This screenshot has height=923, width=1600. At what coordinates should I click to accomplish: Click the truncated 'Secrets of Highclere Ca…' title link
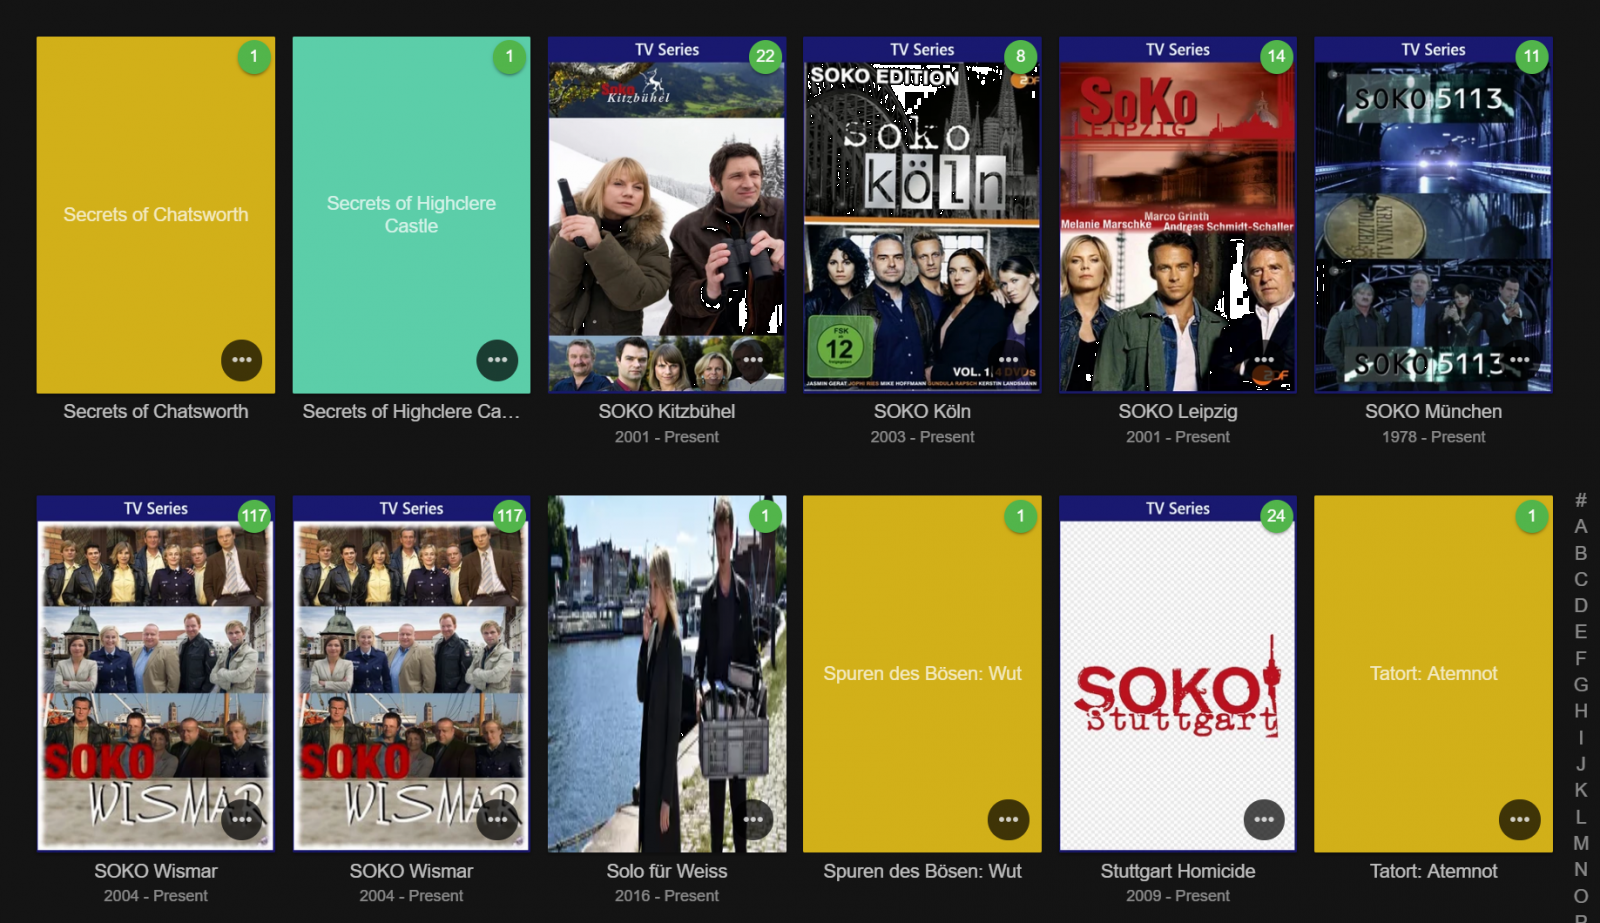click(411, 411)
